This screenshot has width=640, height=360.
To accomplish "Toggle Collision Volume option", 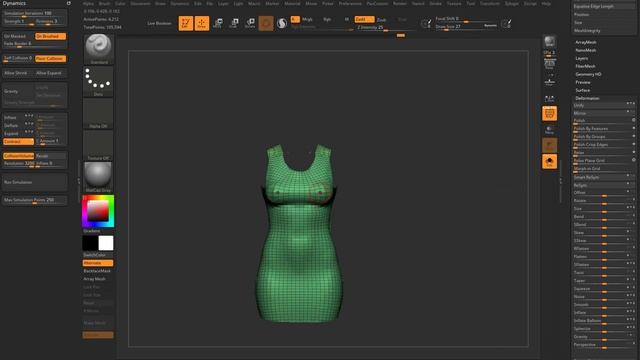I will tap(18, 156).
